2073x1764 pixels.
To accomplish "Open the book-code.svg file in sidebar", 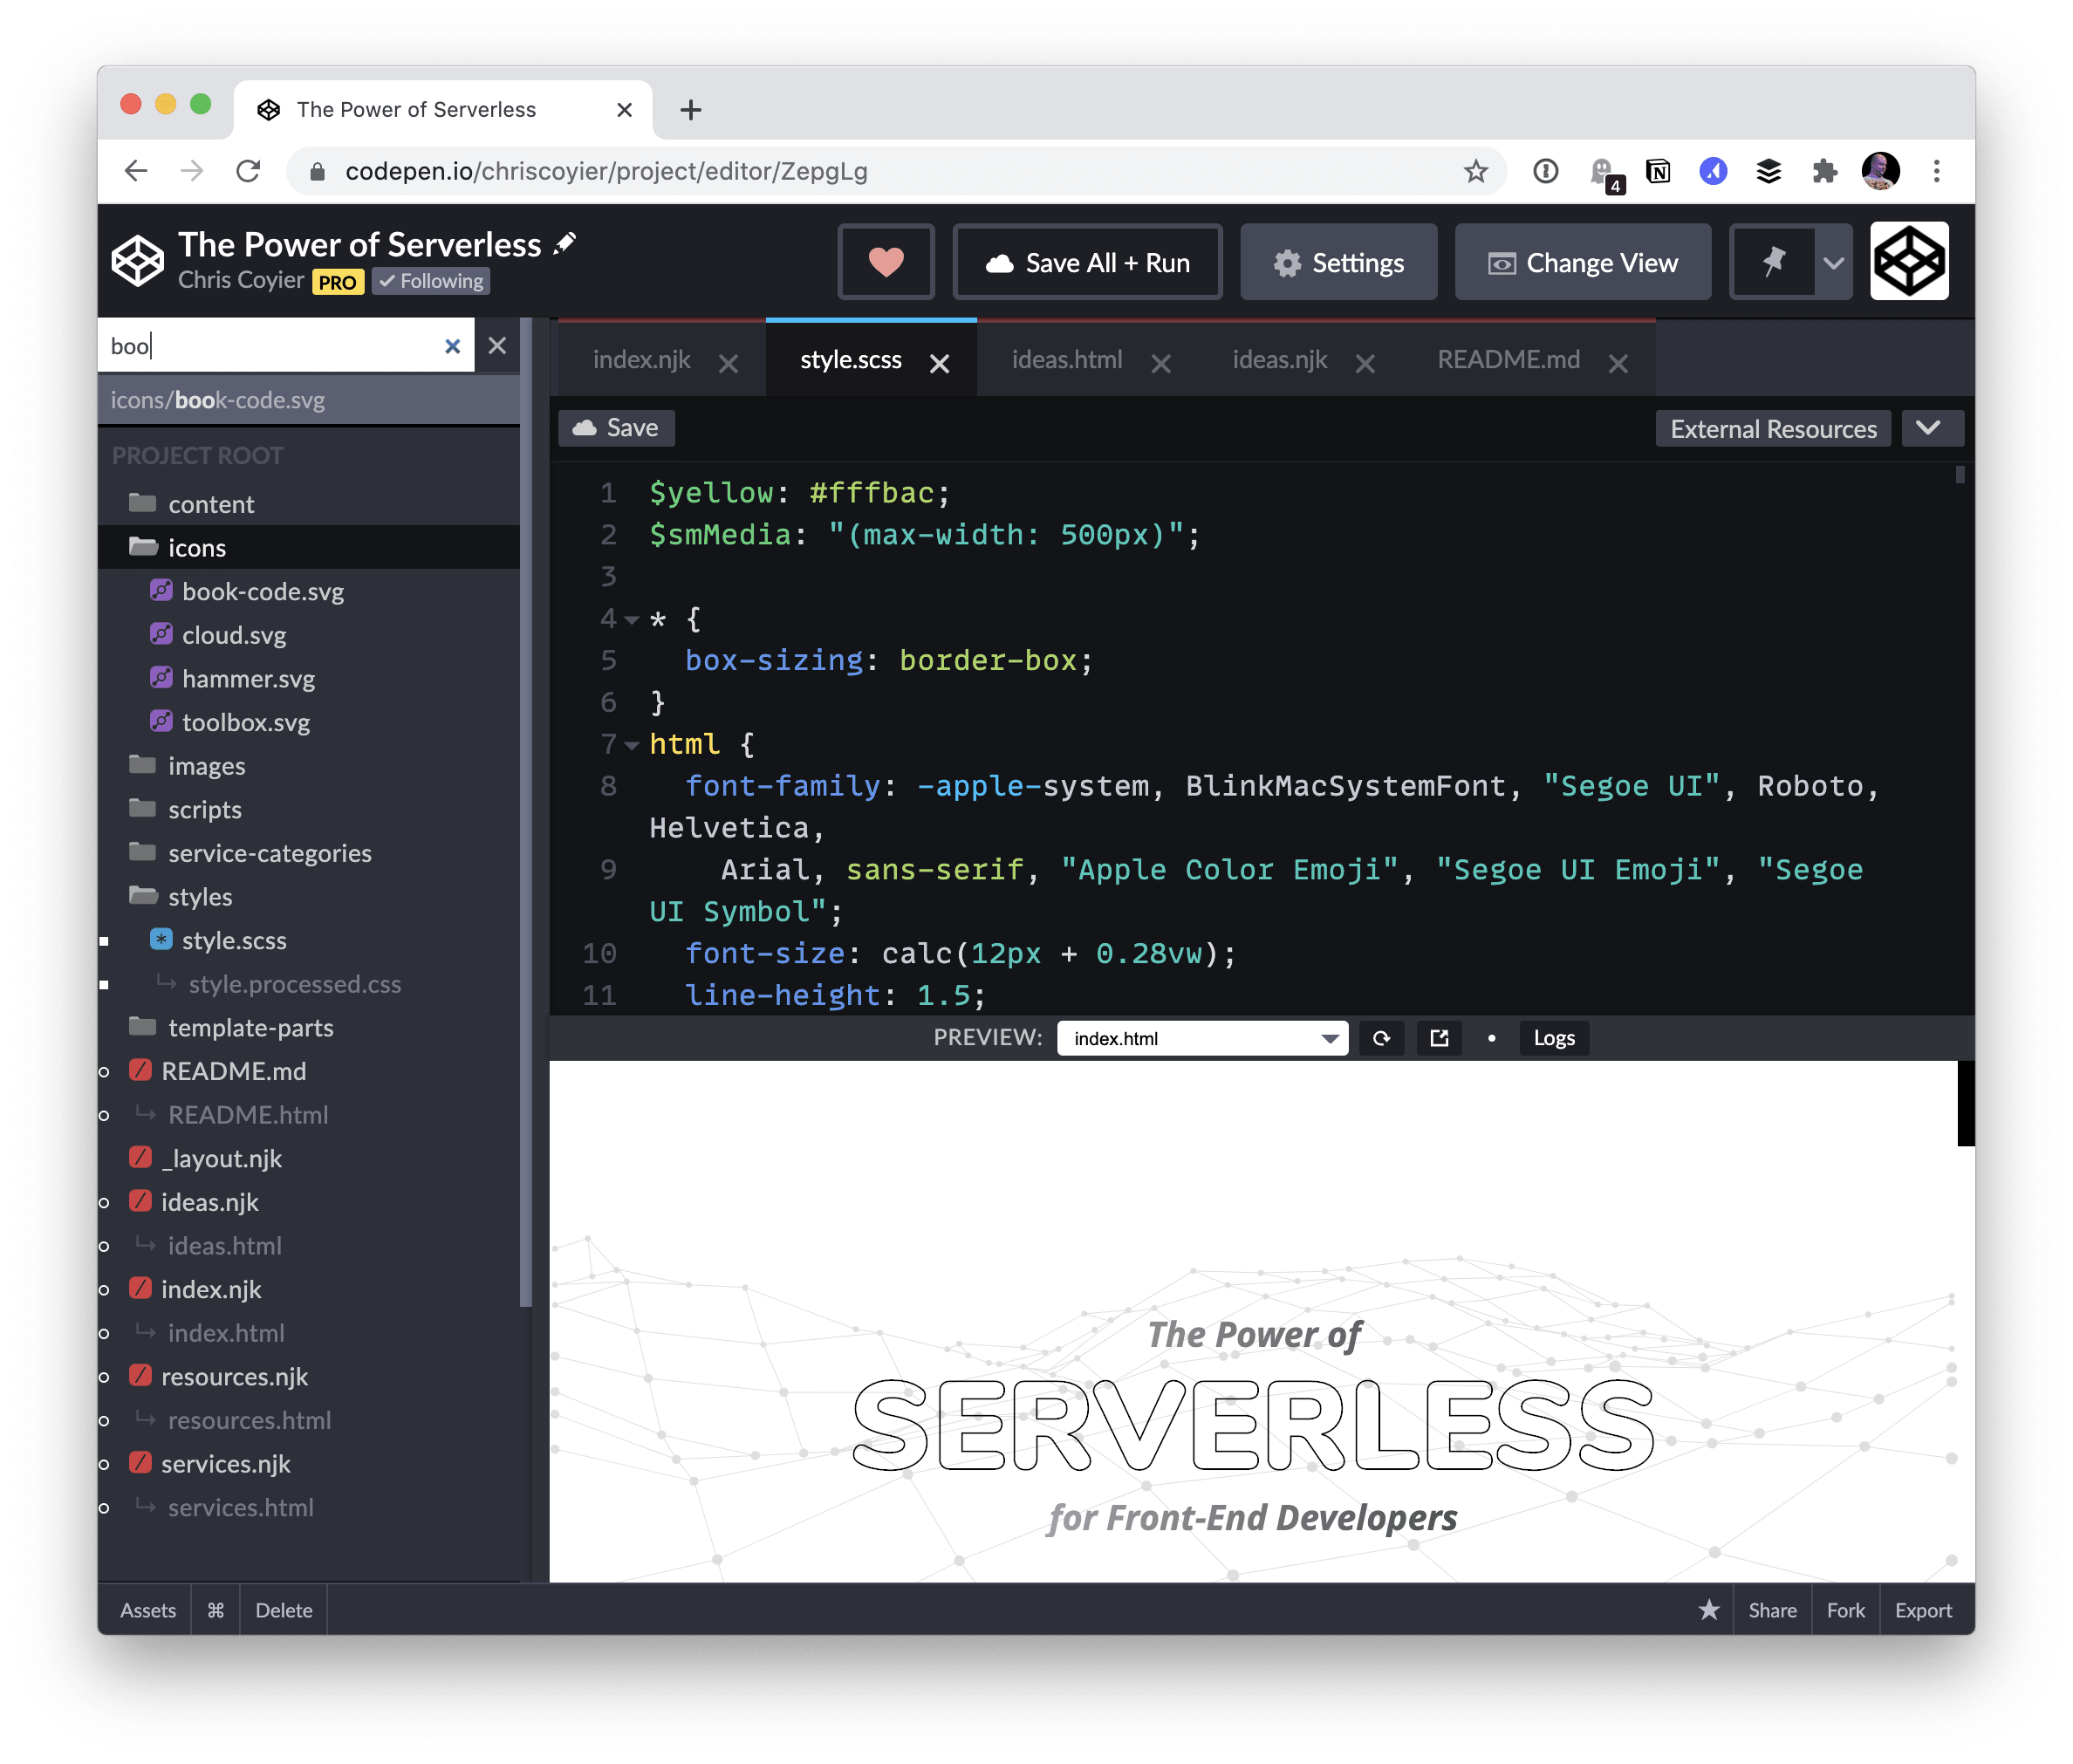I will pyautogui.click(x=262, y=591).
